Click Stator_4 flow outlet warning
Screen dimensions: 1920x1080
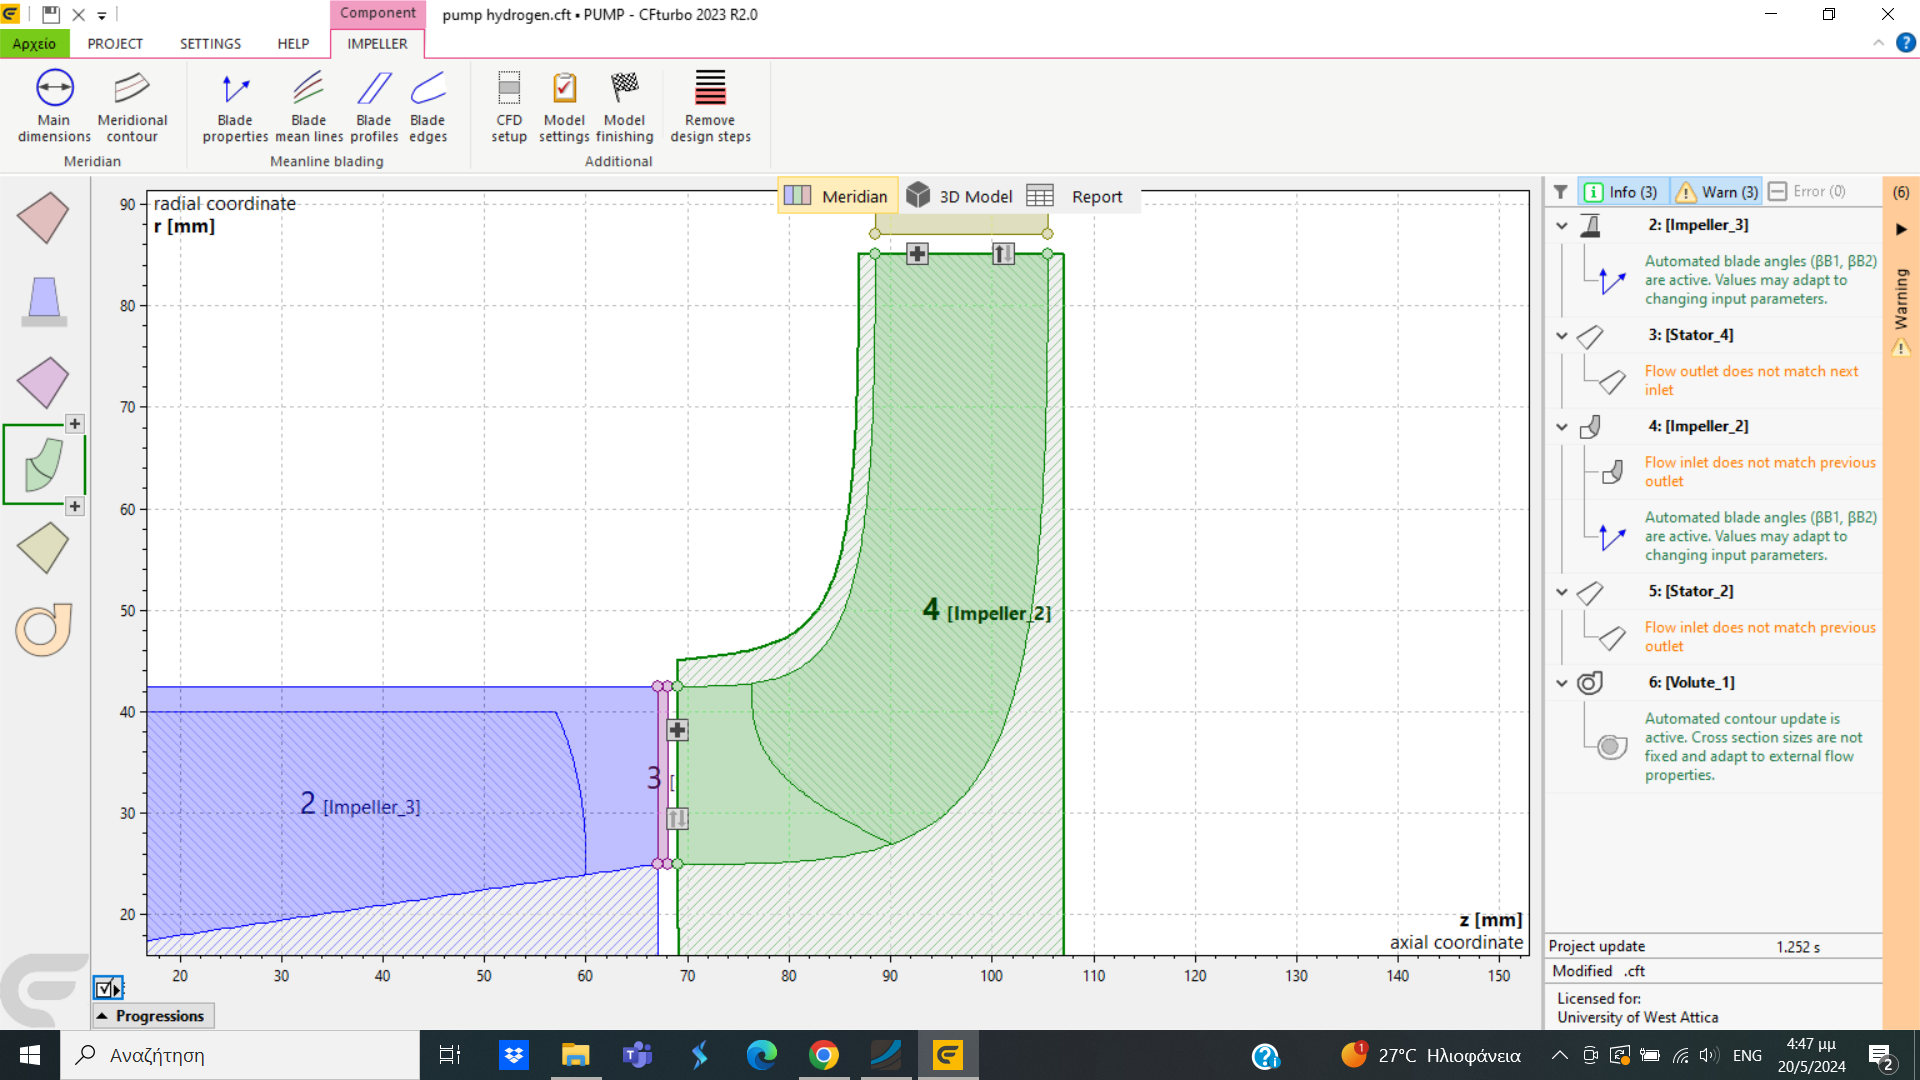1750,380
